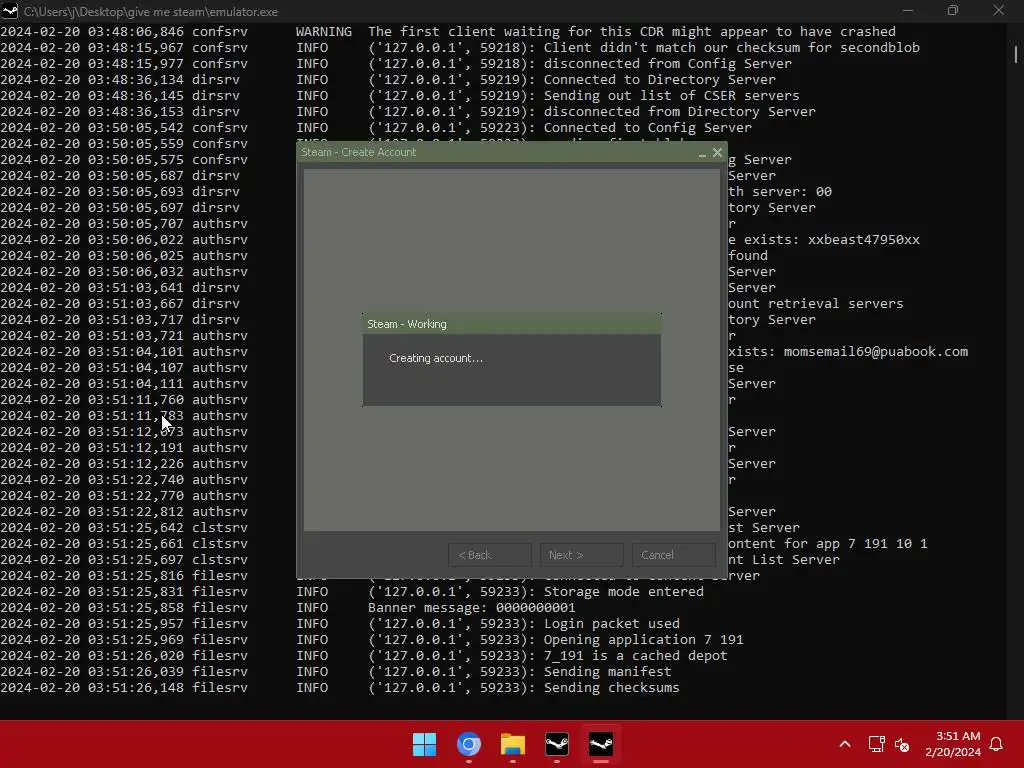The height and width of the screenshot is (768, 1024).
Task: Click 'clstsrv' in the 03:51:25,642 row
Action: [220, 528]
